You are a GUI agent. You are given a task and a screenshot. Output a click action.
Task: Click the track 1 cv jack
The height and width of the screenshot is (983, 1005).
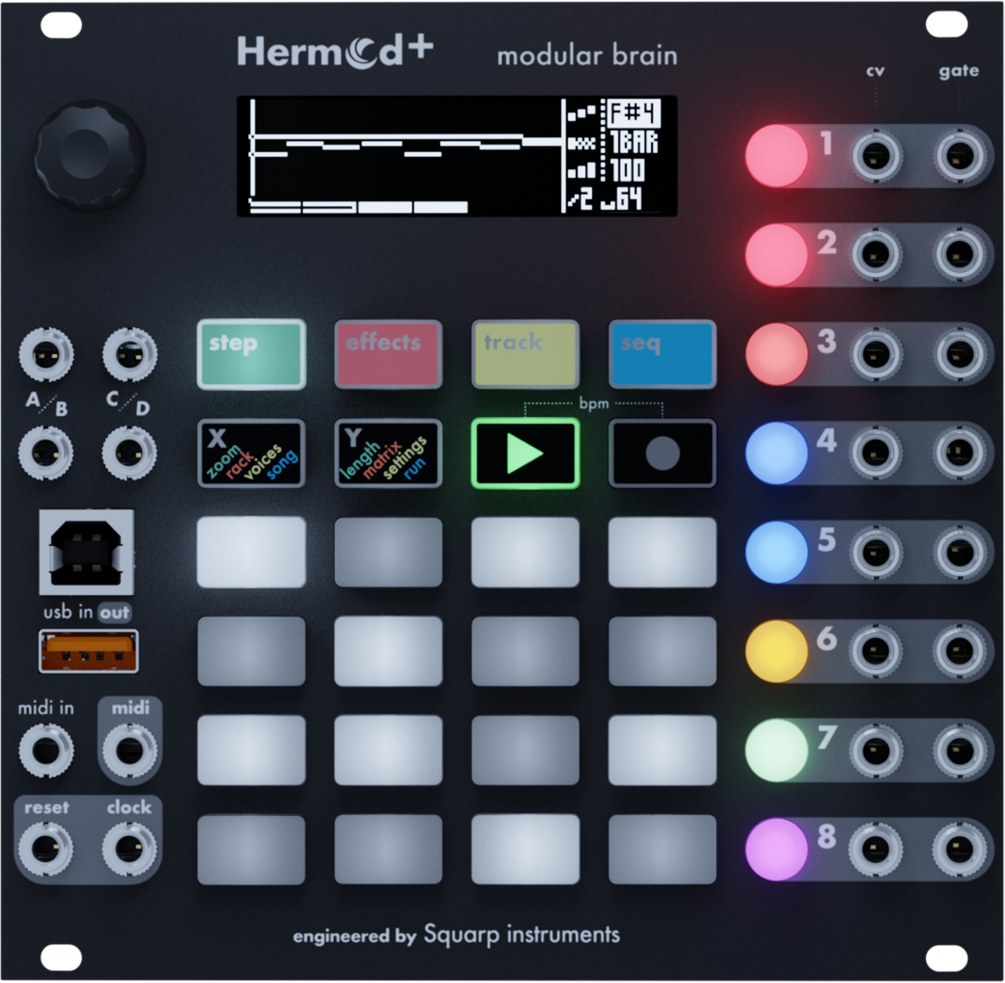tap(876, 156)
